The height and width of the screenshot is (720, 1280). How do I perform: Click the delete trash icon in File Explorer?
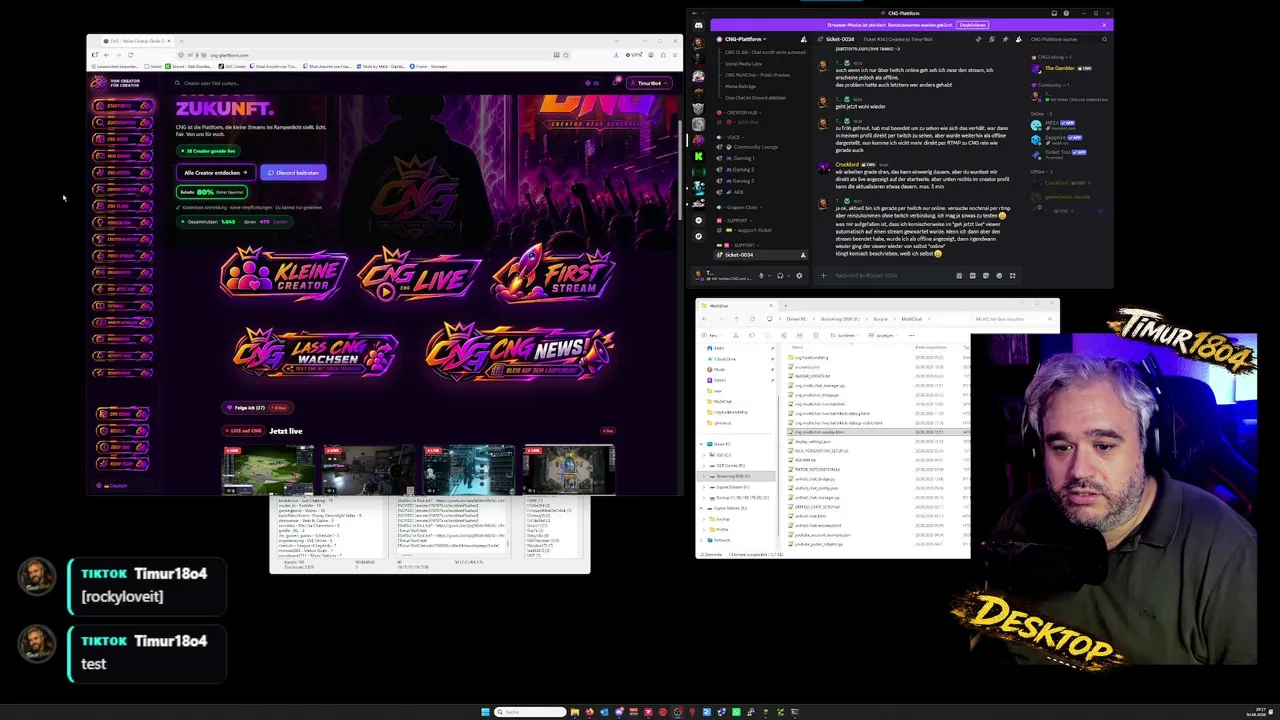pos(816,335)
